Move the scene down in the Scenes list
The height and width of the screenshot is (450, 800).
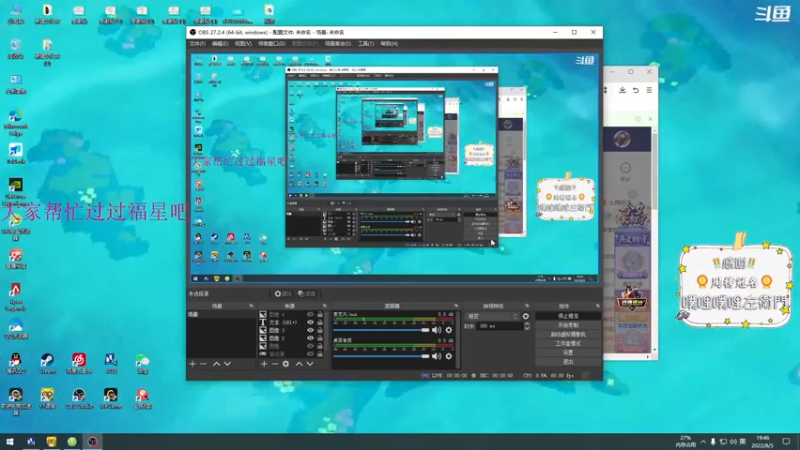point(228,364)
